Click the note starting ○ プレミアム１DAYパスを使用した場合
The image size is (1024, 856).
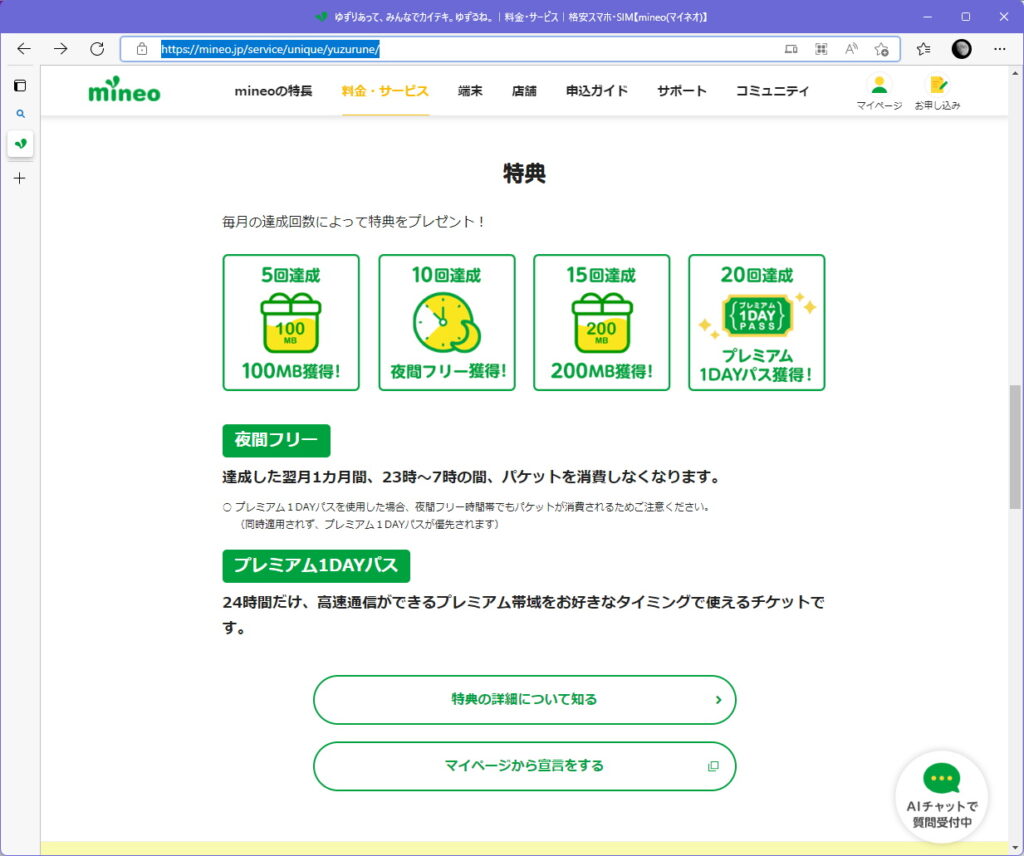coord(466,507)
